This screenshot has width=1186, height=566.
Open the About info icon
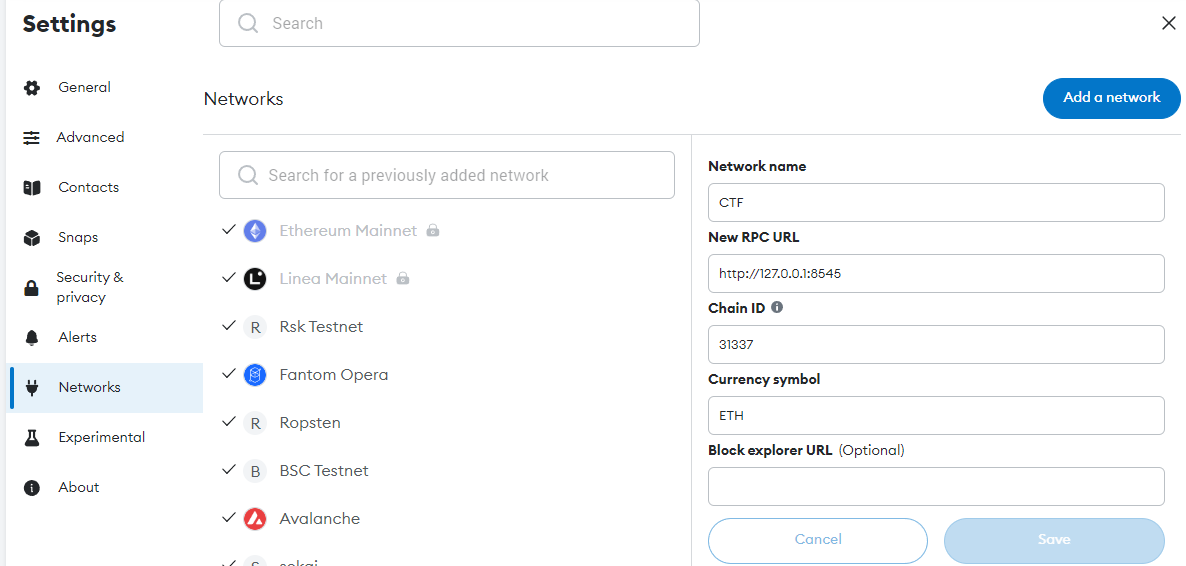[31, 487]
